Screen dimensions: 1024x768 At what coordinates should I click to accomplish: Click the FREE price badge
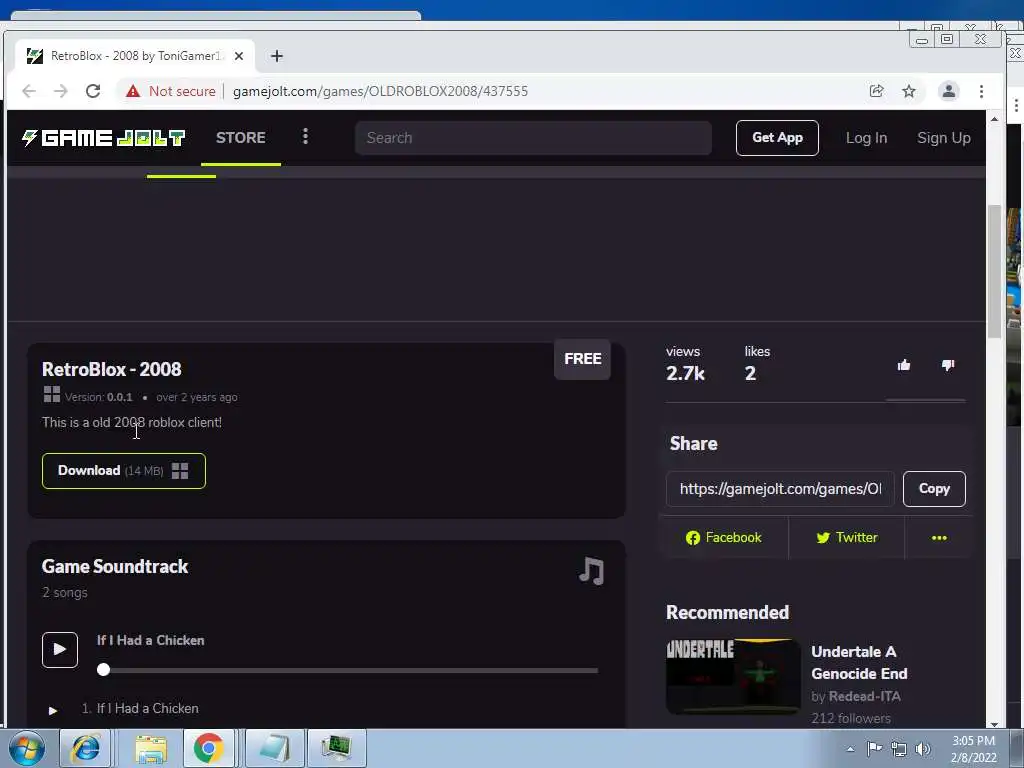[x=583, y=359]
